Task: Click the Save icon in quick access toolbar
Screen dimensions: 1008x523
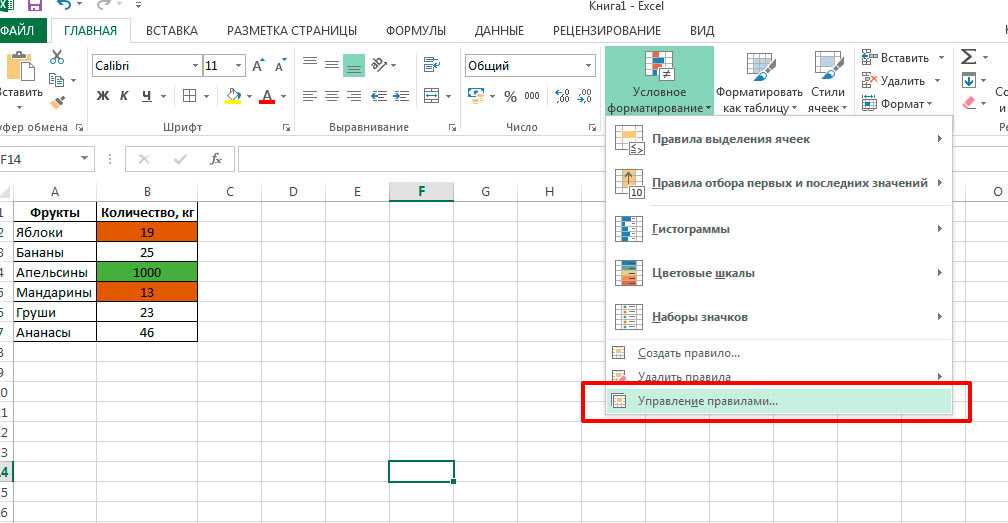Action: (x=34, y=6)
